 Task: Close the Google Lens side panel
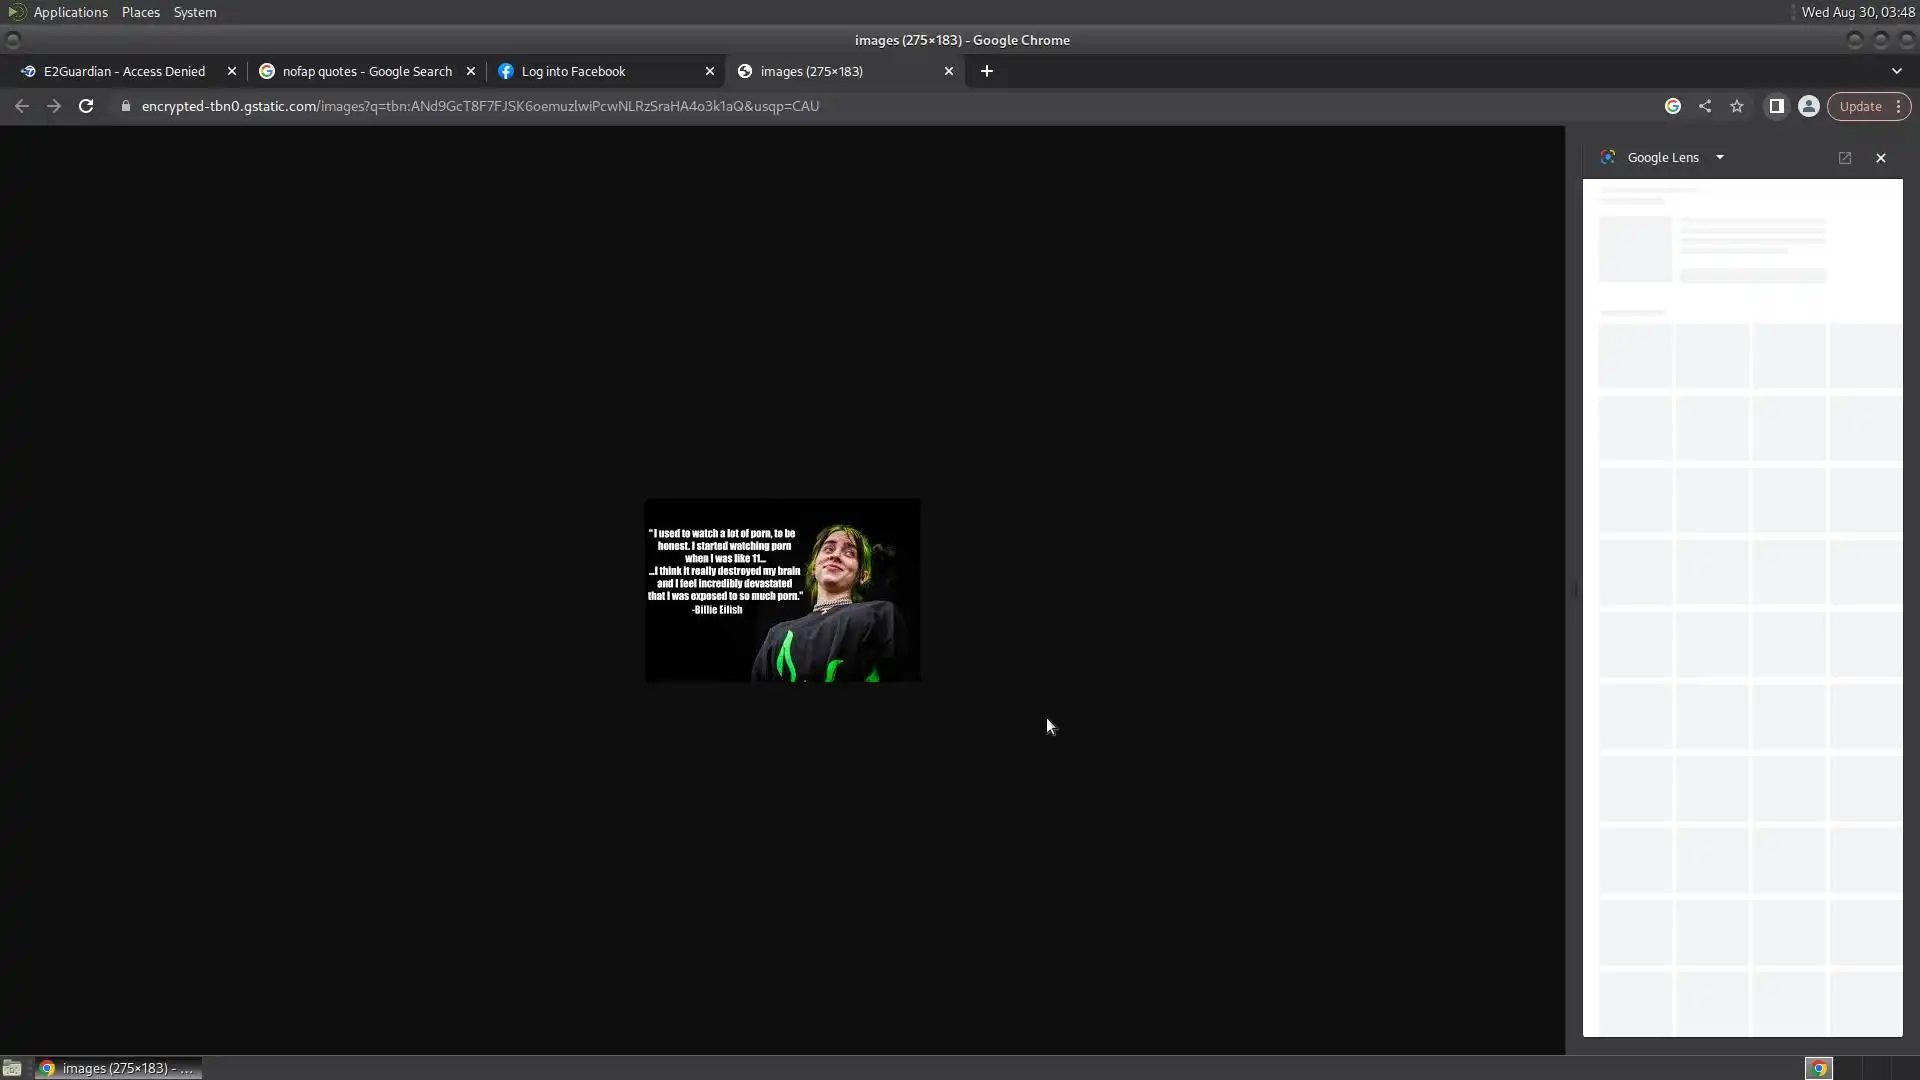pyautogui.click(x=1881, y=158)
